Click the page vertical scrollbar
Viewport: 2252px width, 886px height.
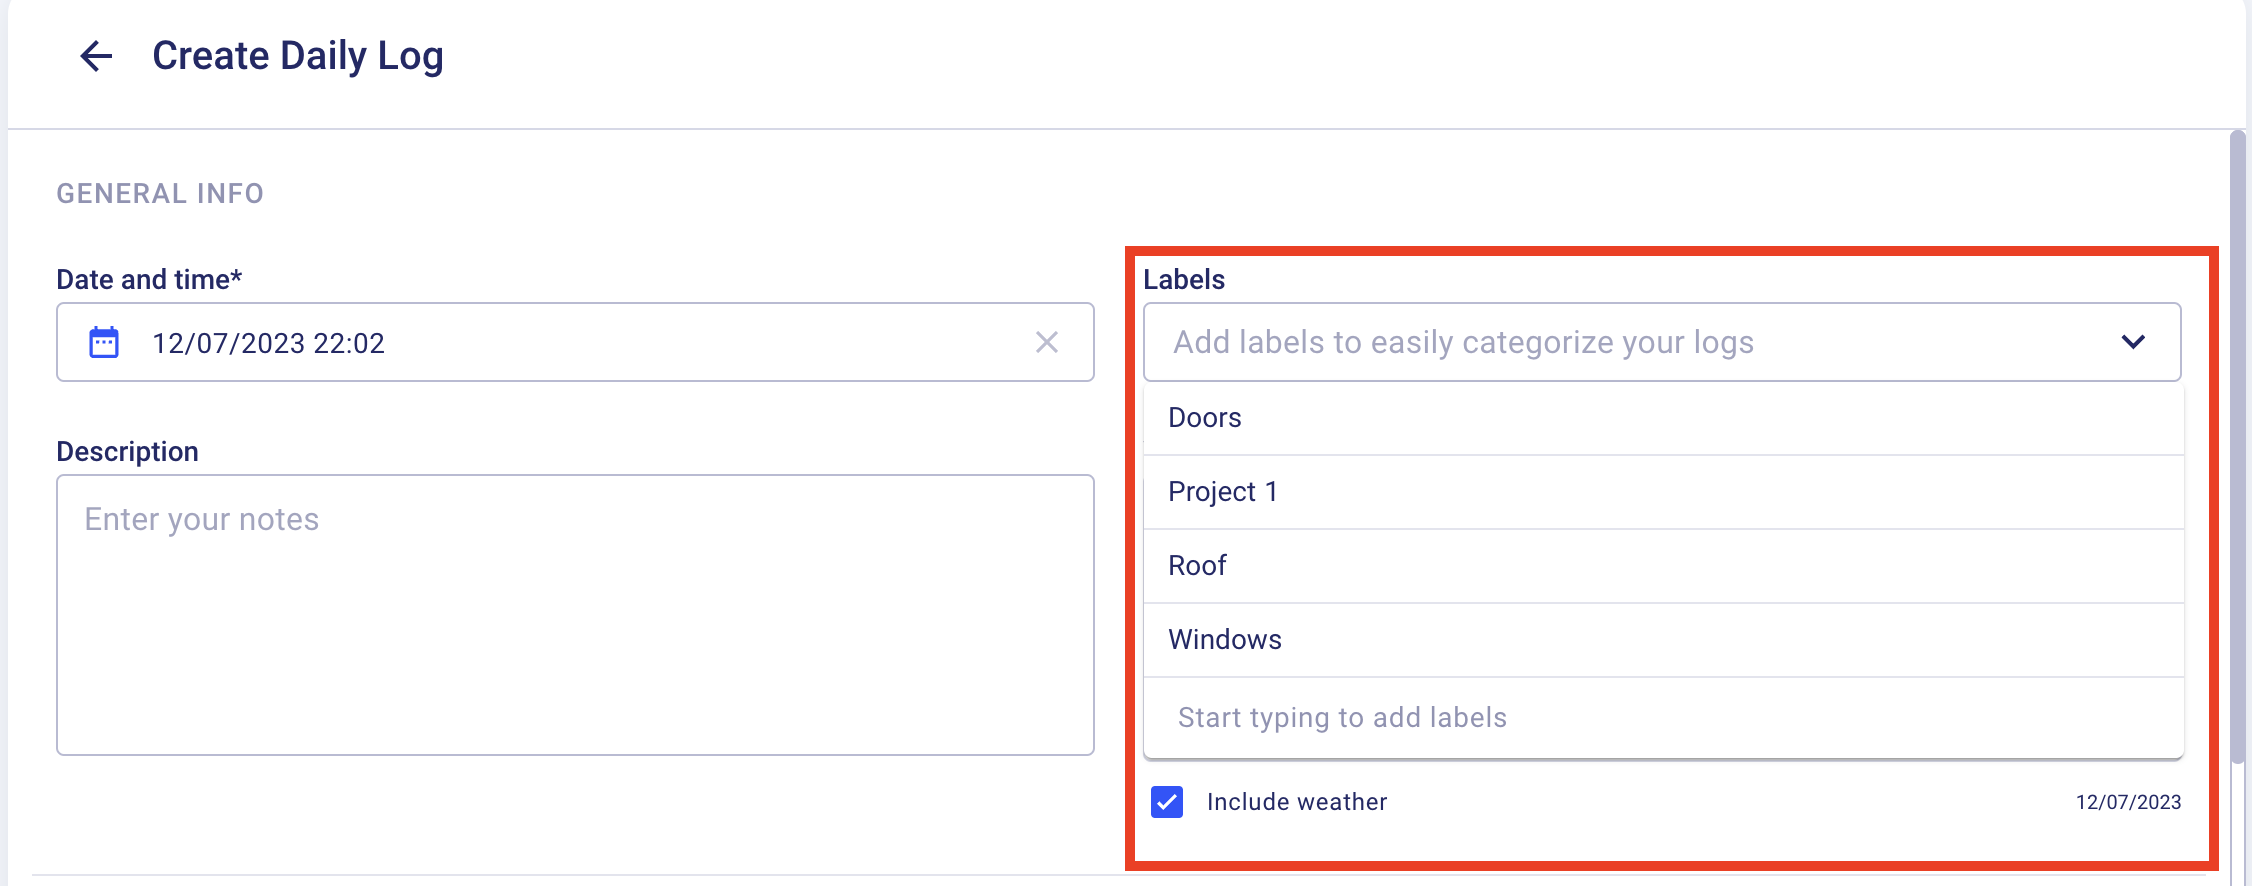click(x=2238, y=448)
